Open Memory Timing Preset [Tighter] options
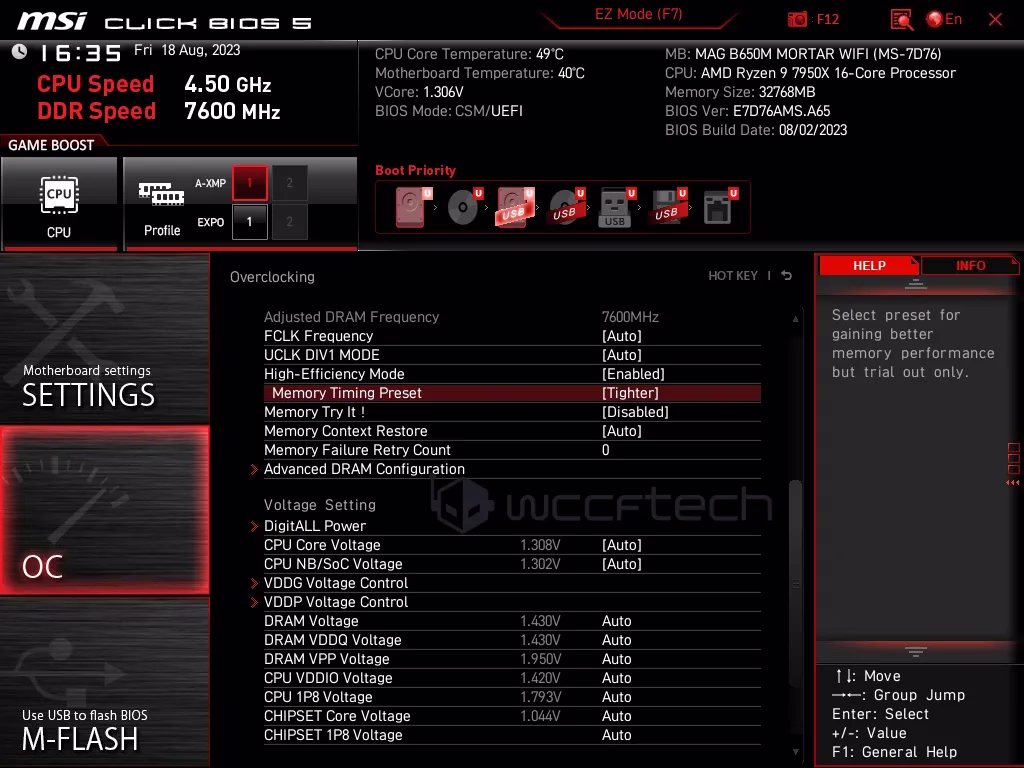Viewport: 1024px width, 768px height. (x=512, y=393)
